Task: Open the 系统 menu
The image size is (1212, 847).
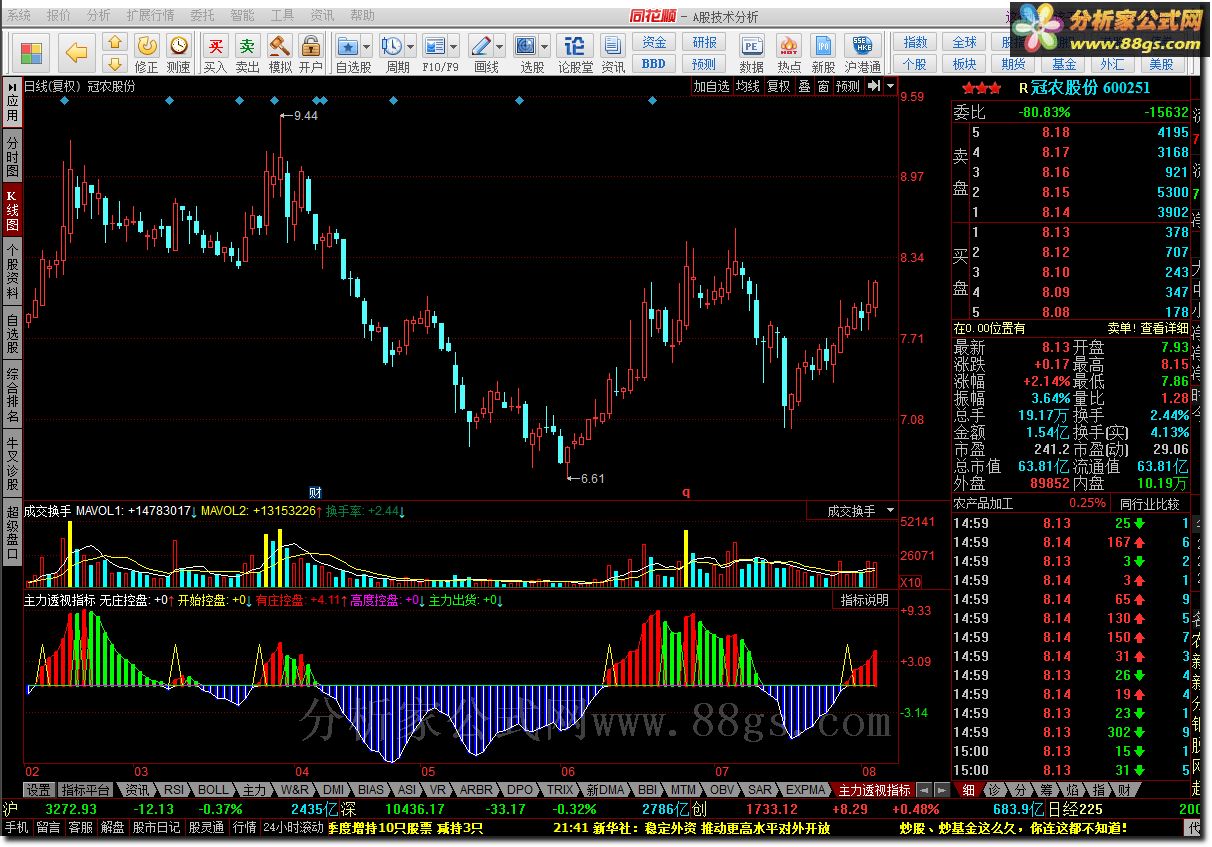Action: pyautogui.click(x=18, y=16)
